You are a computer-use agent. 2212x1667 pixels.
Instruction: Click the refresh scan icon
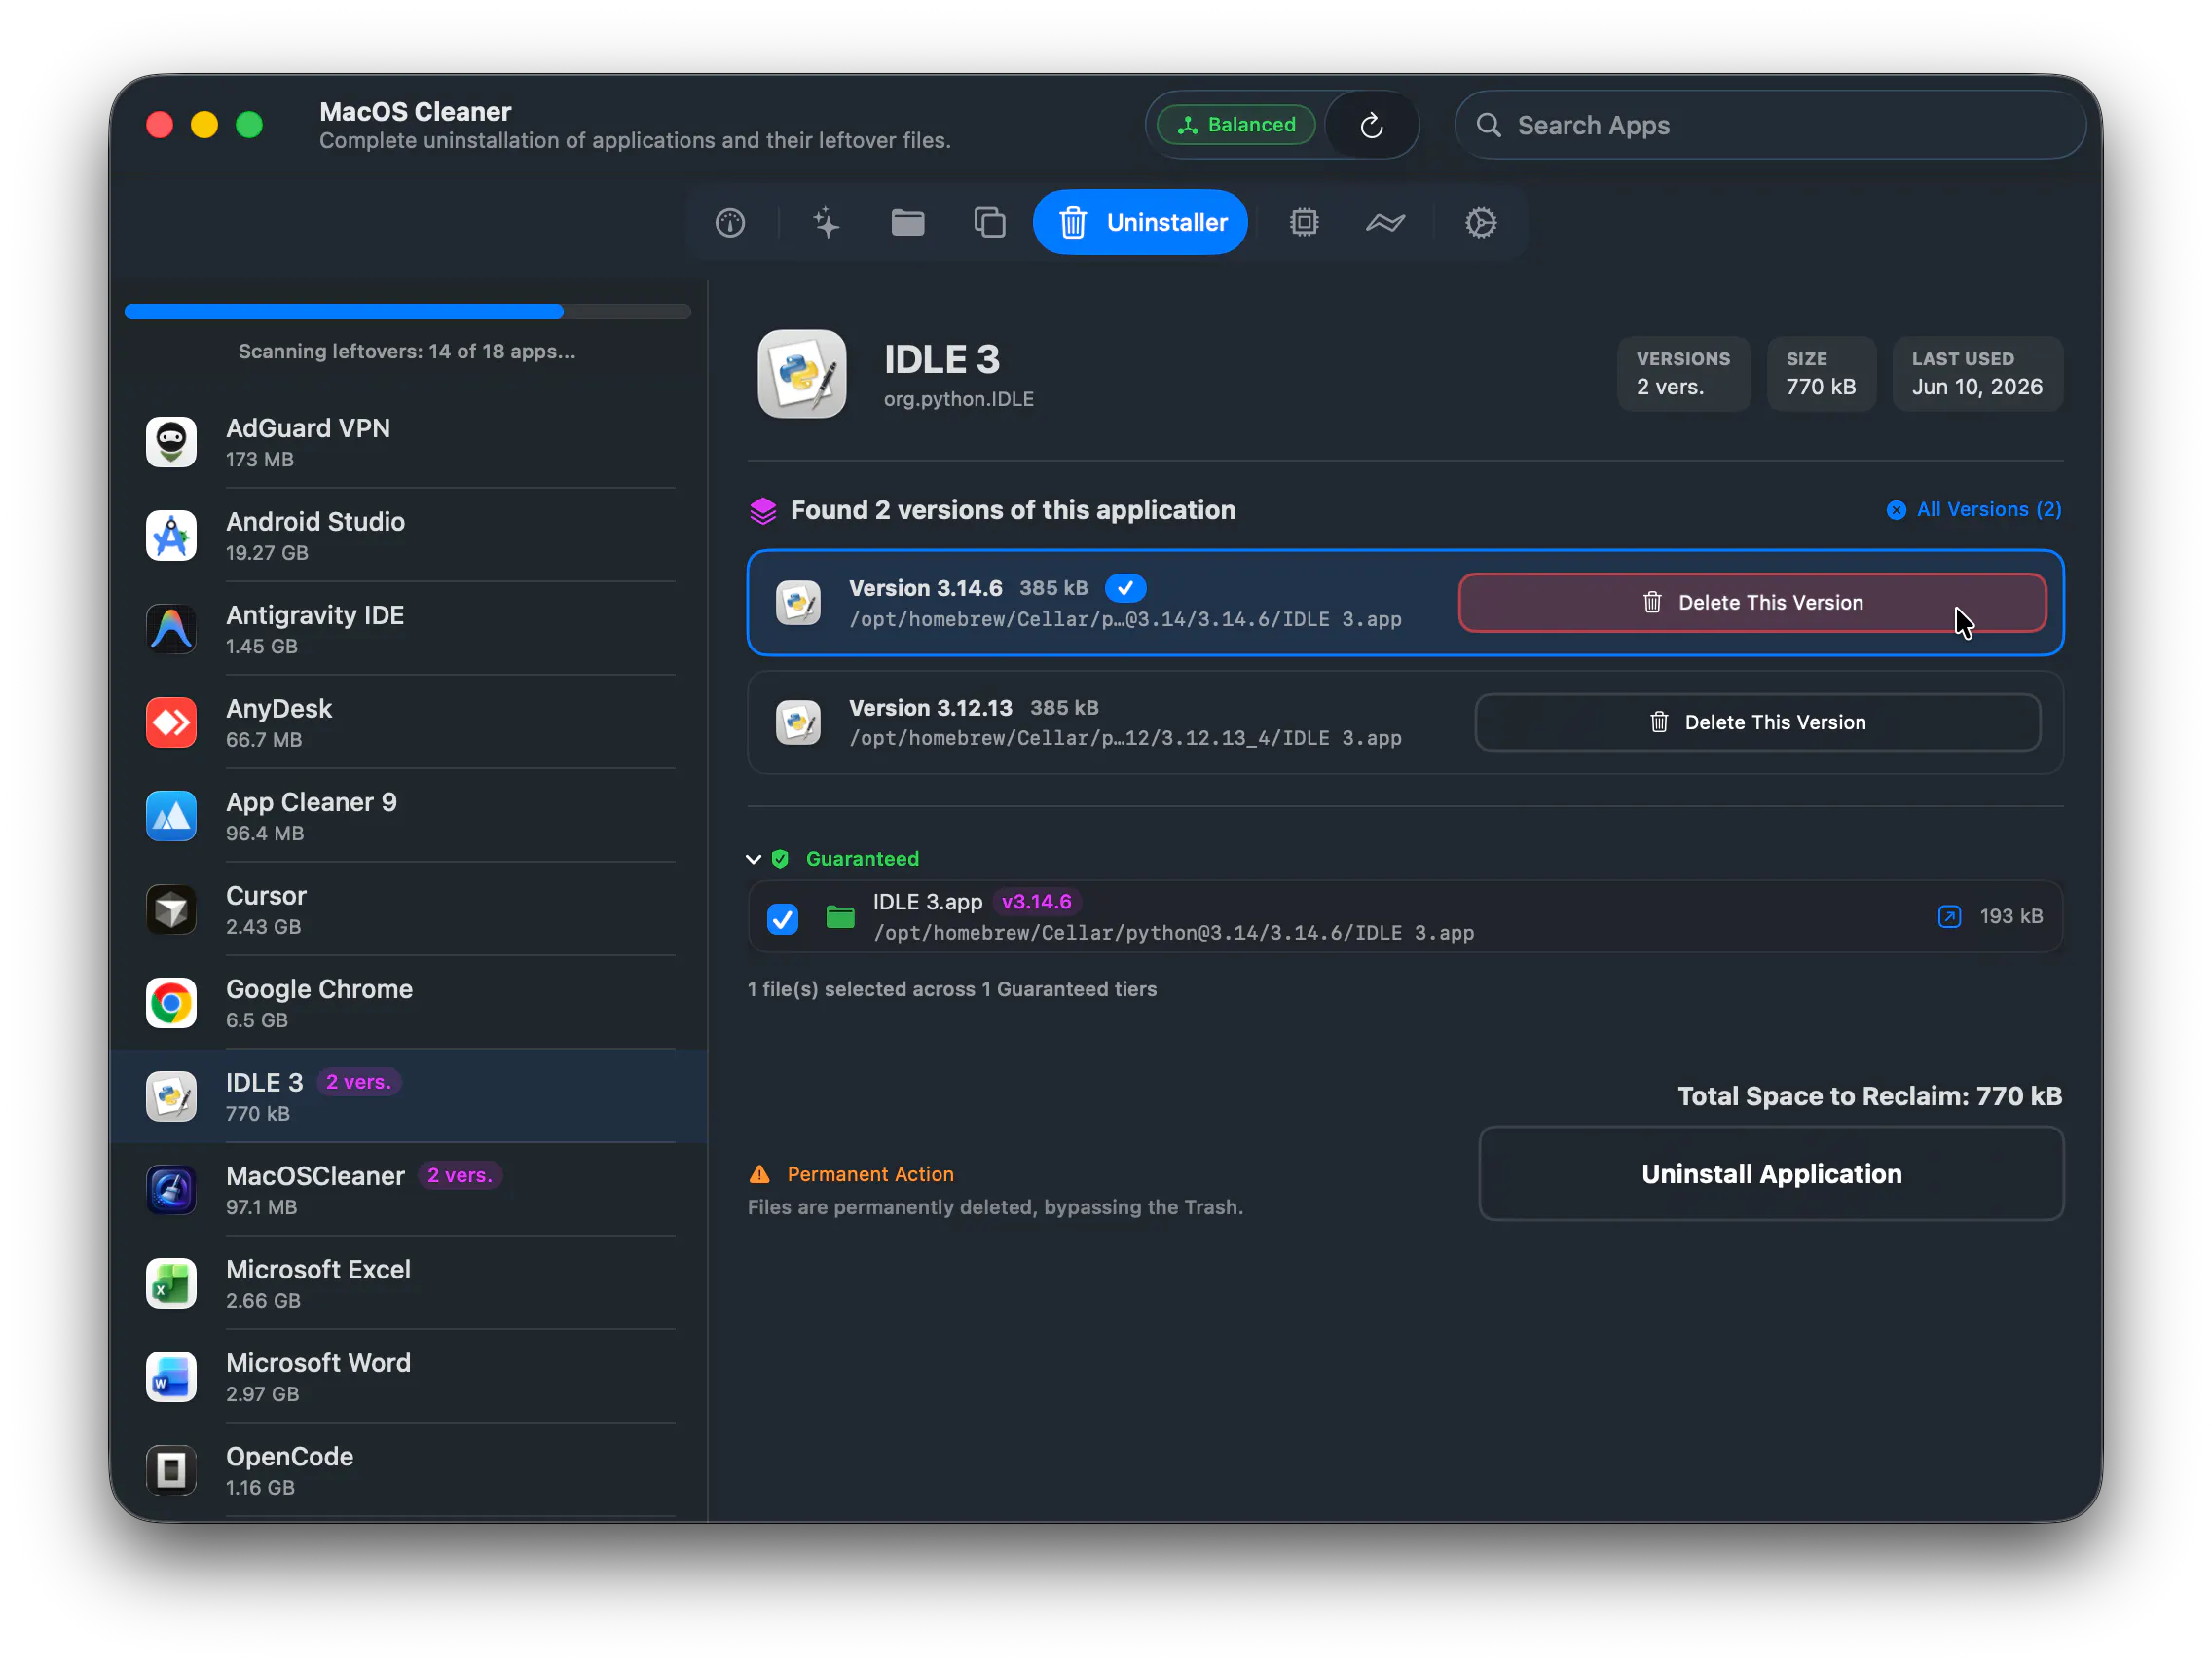point(1372,125)
